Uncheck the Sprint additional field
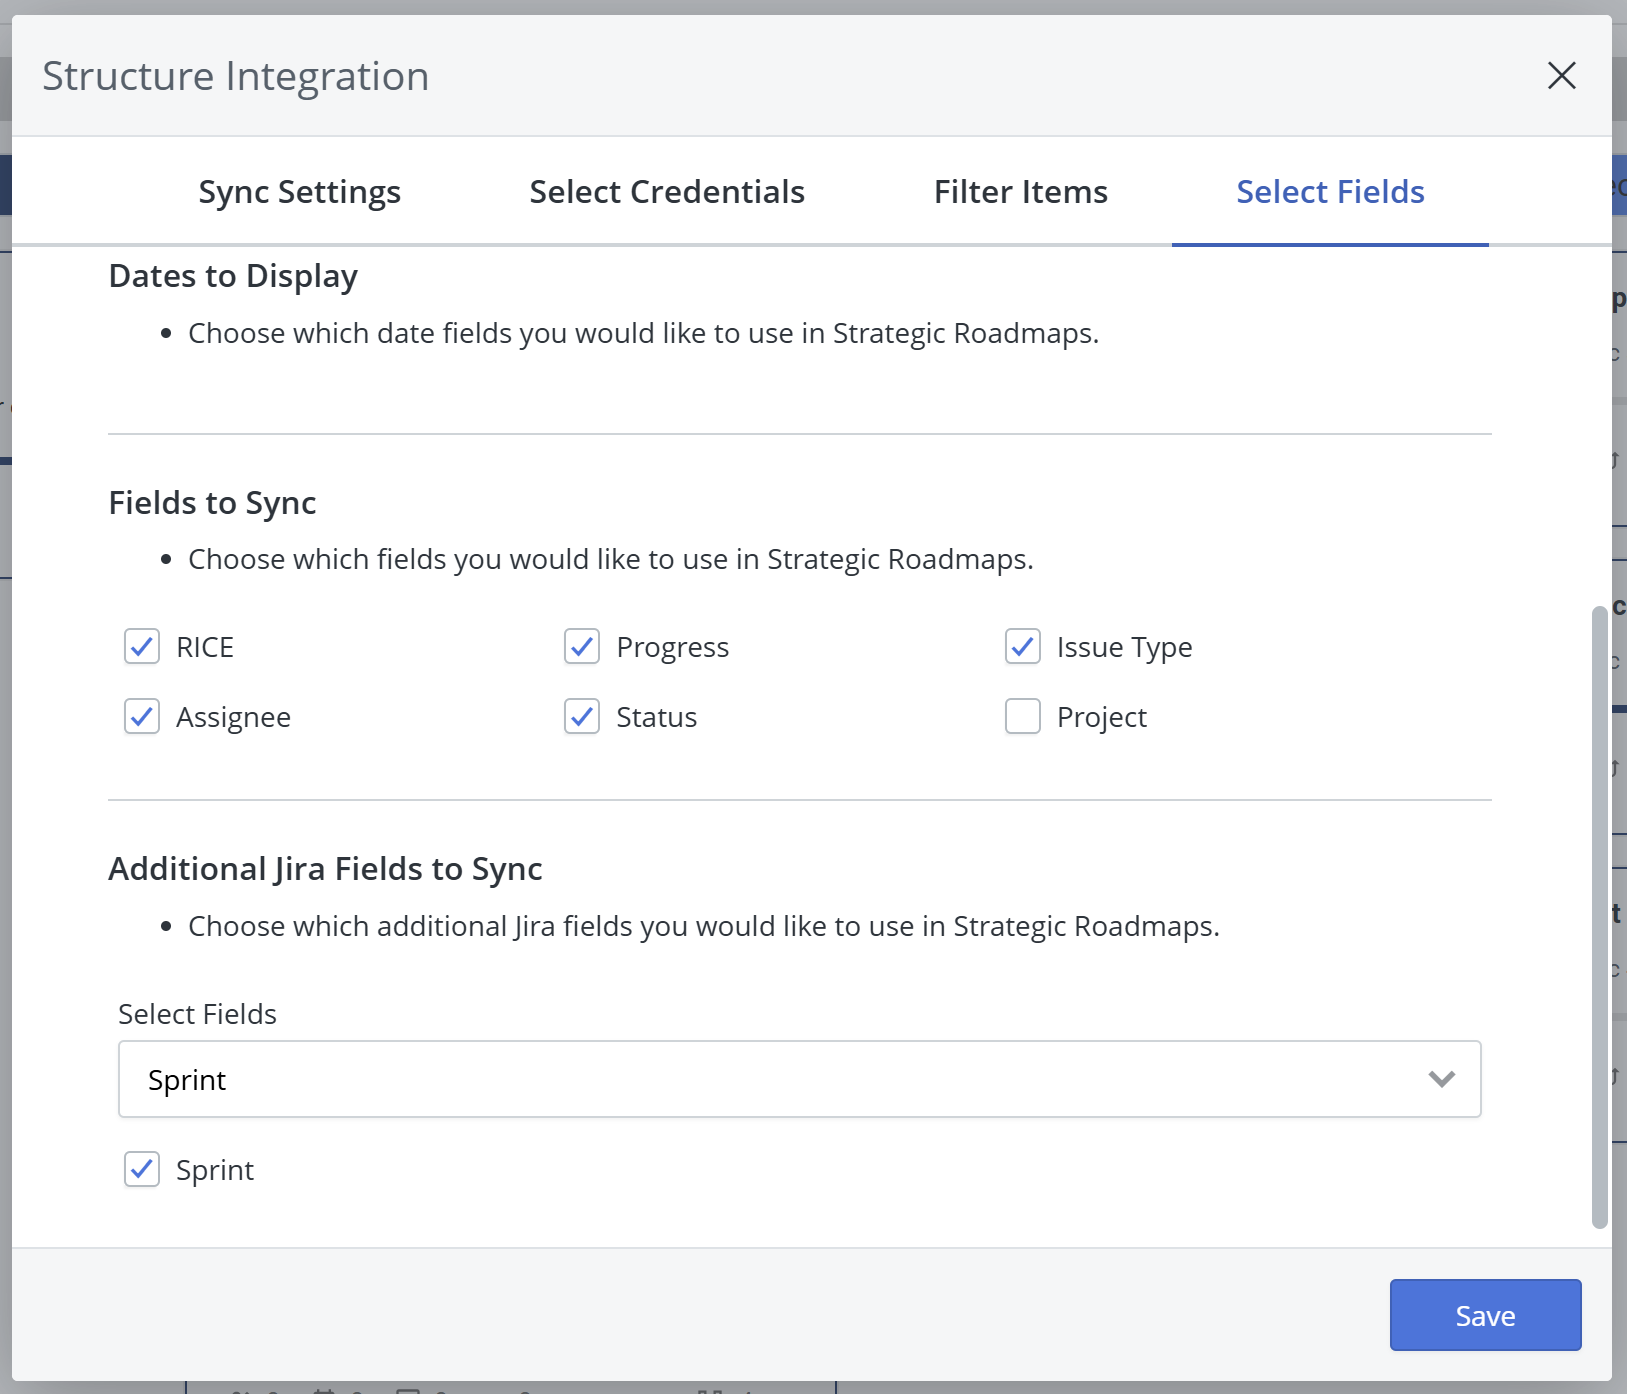The image size is (1627, 1394). click(x=142, y=1169)
